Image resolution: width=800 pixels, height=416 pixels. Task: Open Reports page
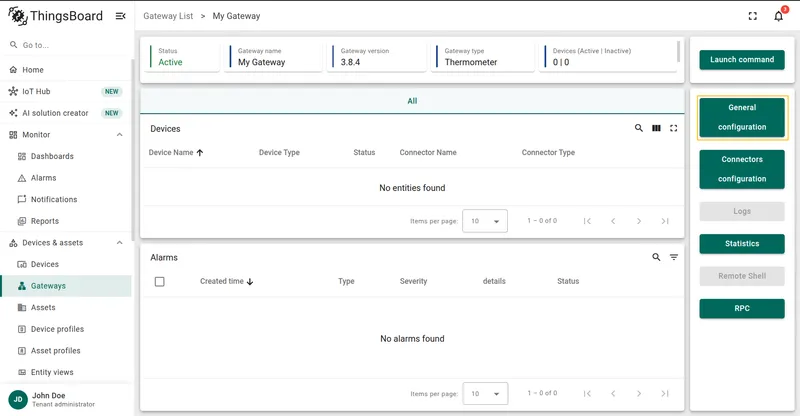[x=66, y=221]
